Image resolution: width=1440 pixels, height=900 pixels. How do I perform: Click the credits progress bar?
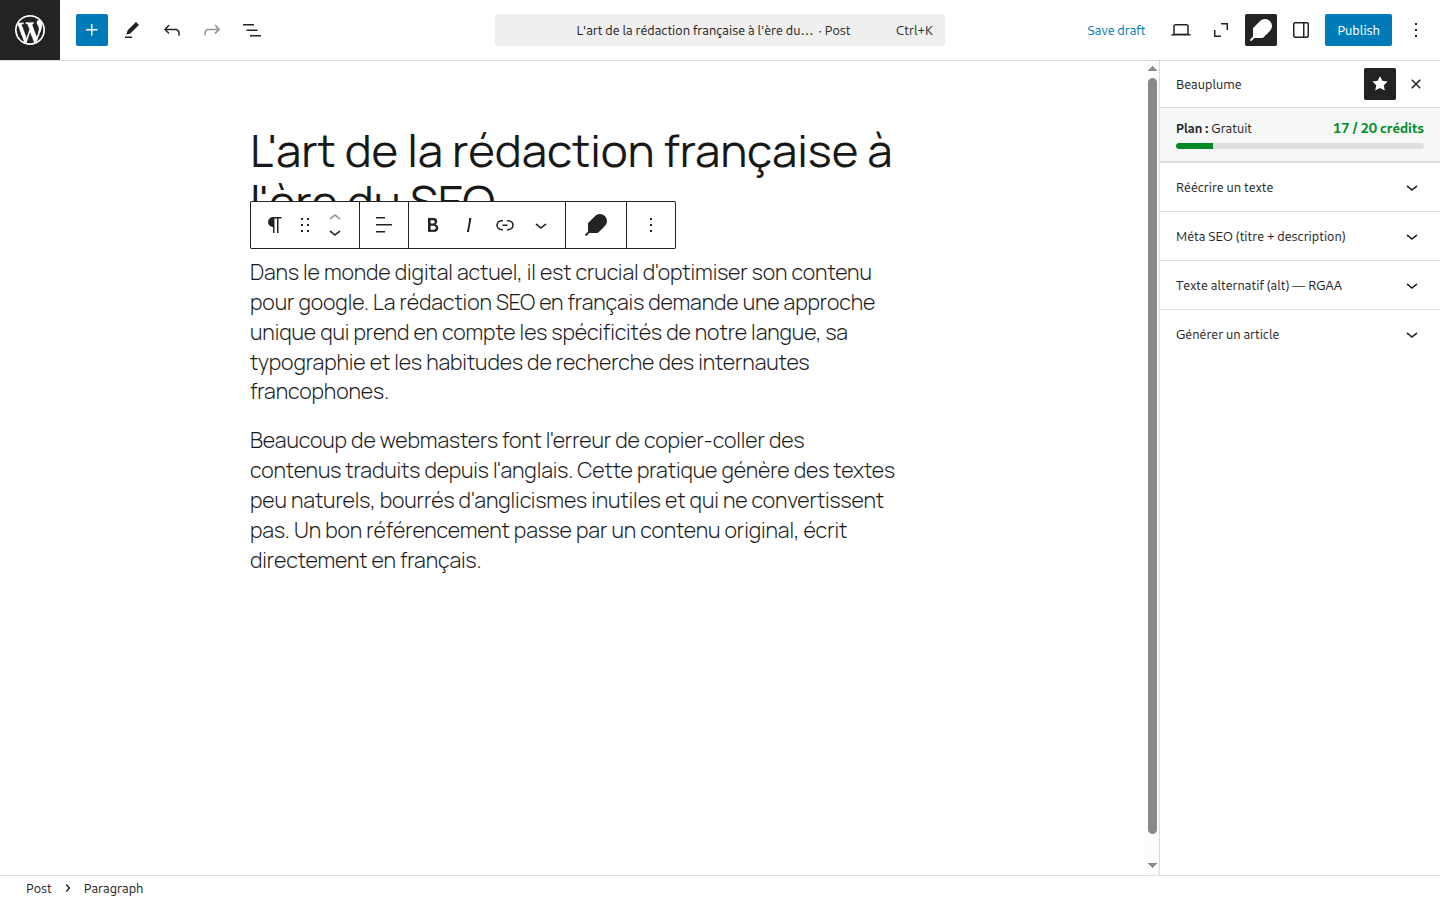[1300, 146]
